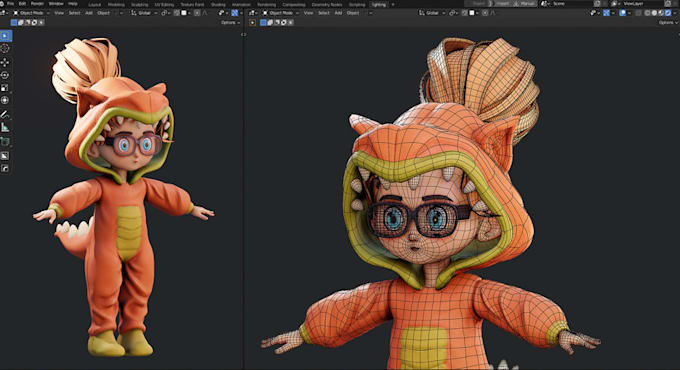This screenshot has height=370, width=680.
Task: Select the 3D Cursor tool
Action: 5,49
